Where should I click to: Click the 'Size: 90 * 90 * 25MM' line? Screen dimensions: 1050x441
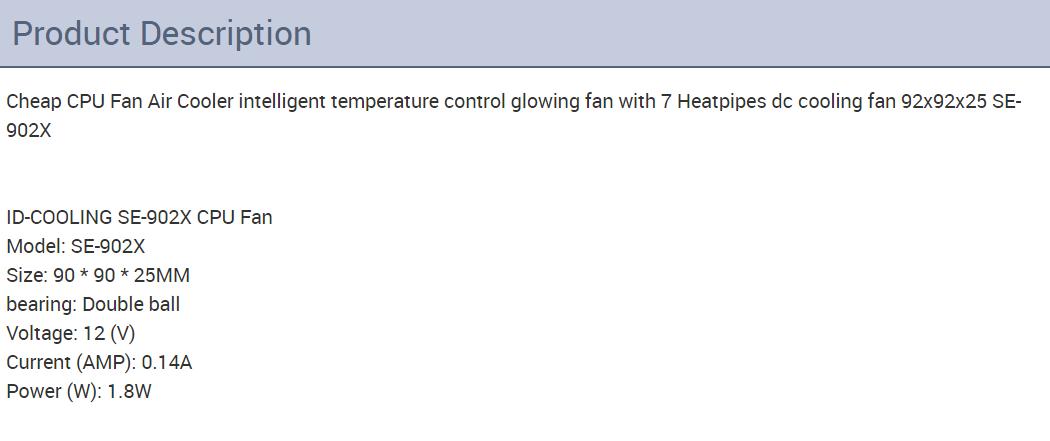coord(98,275)
